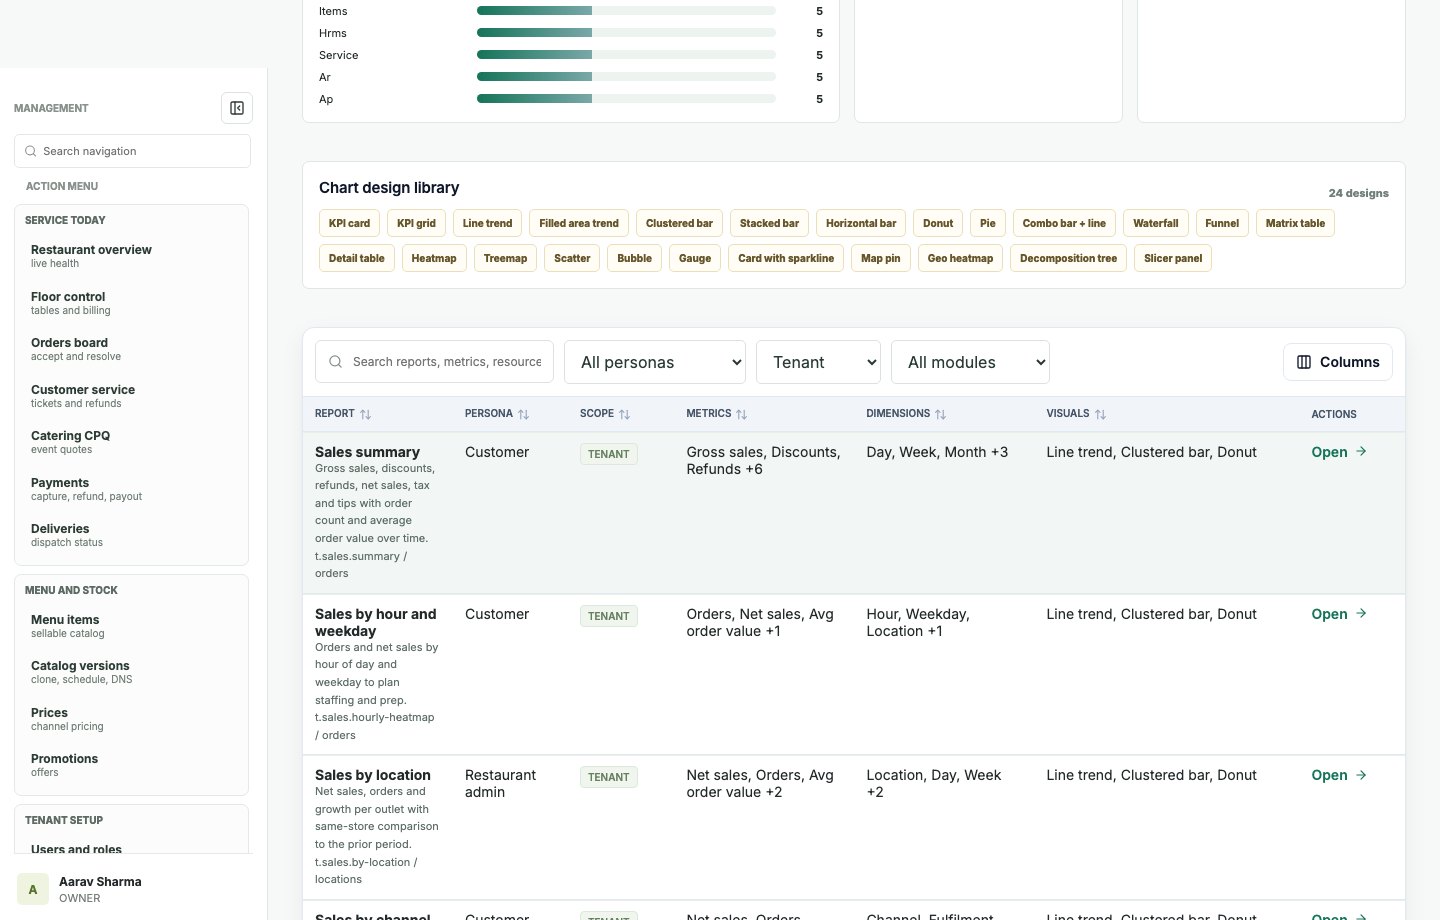Open Prices channel pricing
Viewport: 1440px width, 920px height.
[131, 719]
